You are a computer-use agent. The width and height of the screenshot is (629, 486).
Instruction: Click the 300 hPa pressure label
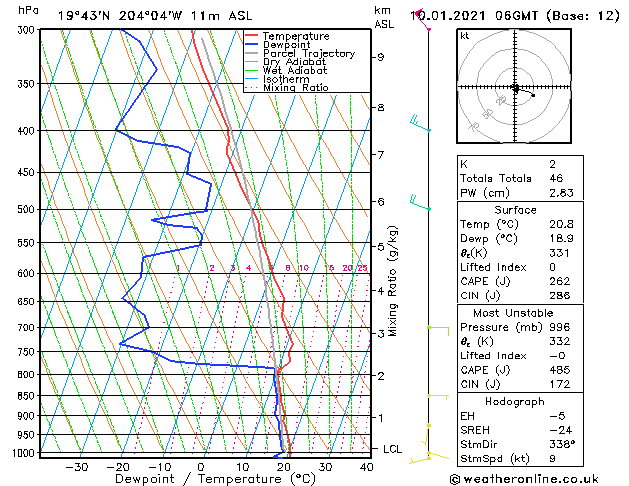[28, 30]
